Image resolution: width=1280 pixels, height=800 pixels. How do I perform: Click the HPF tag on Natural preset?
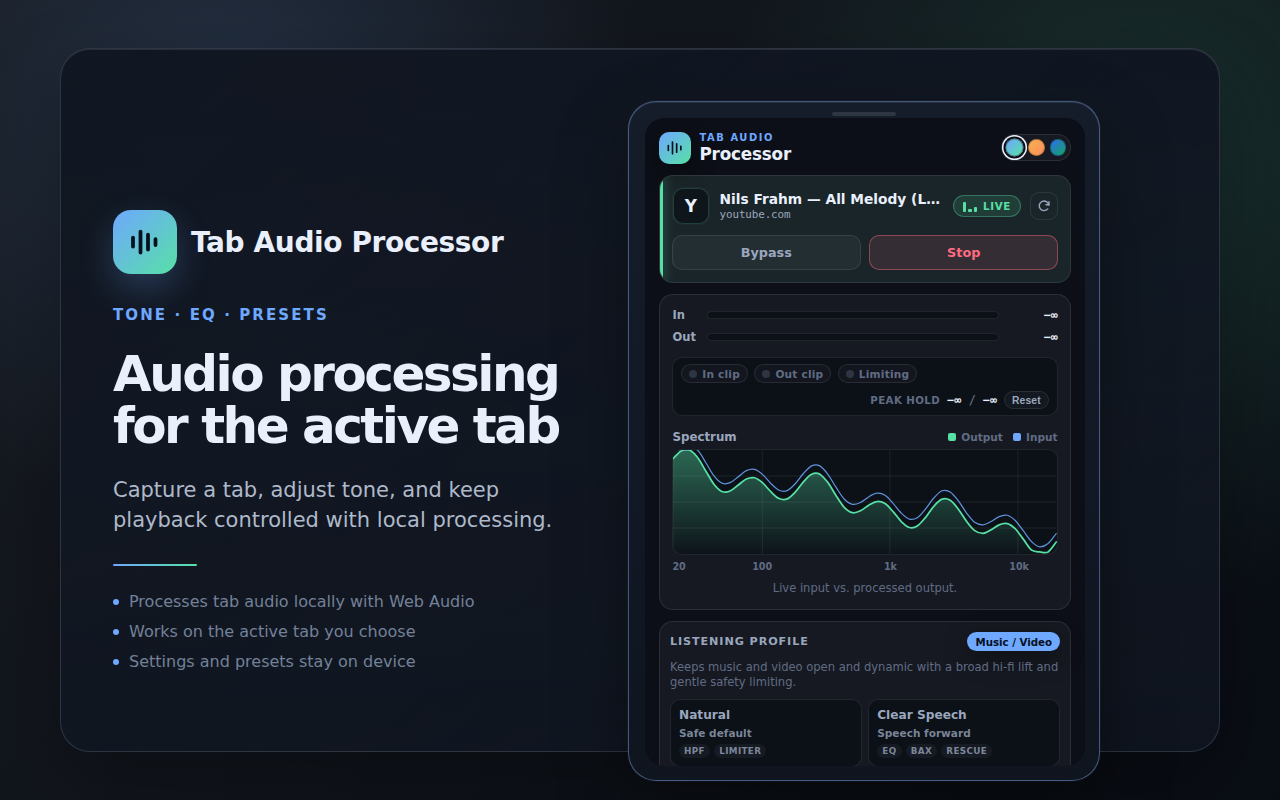click(x=694, y=751)
